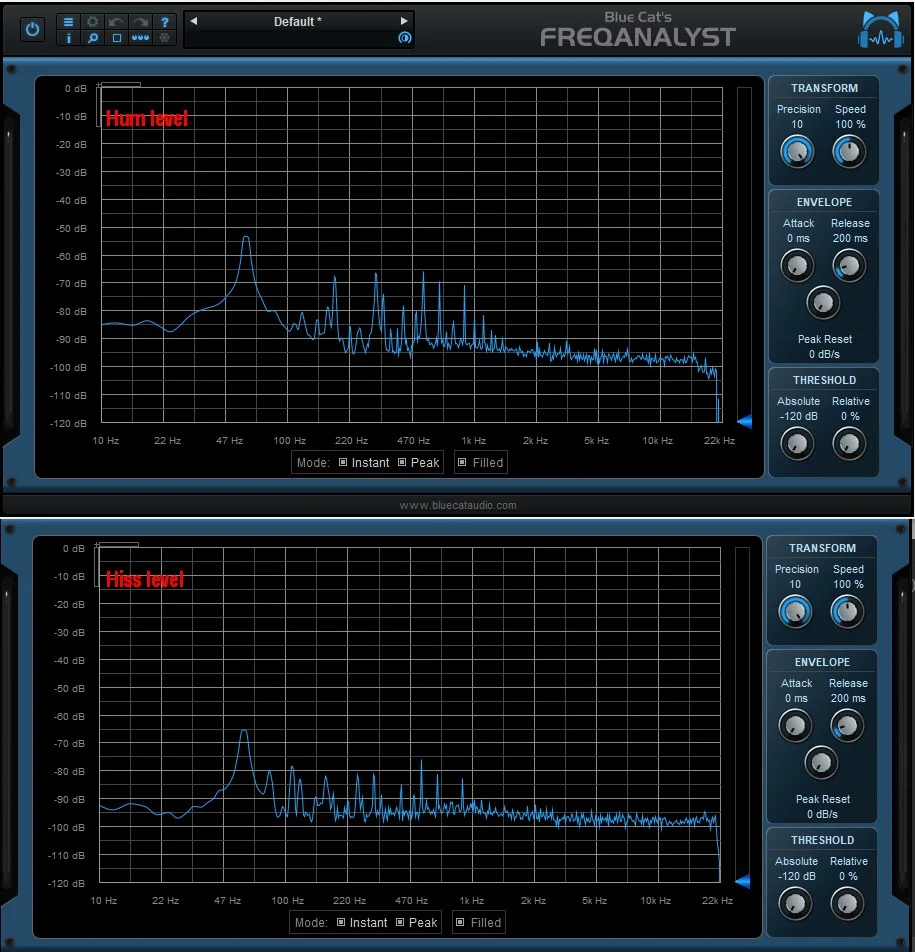Click '0 %' Relative value in bottom panel

pos(848,877)
